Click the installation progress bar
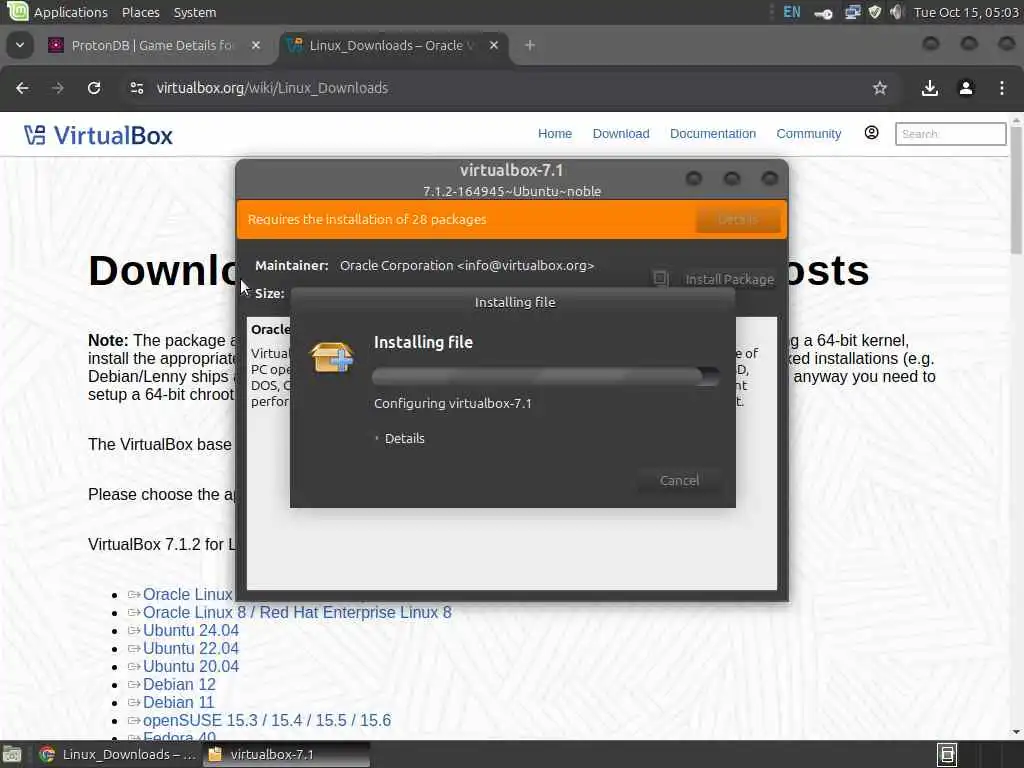This screenshot has width=1024, height=768. [545, 376]
